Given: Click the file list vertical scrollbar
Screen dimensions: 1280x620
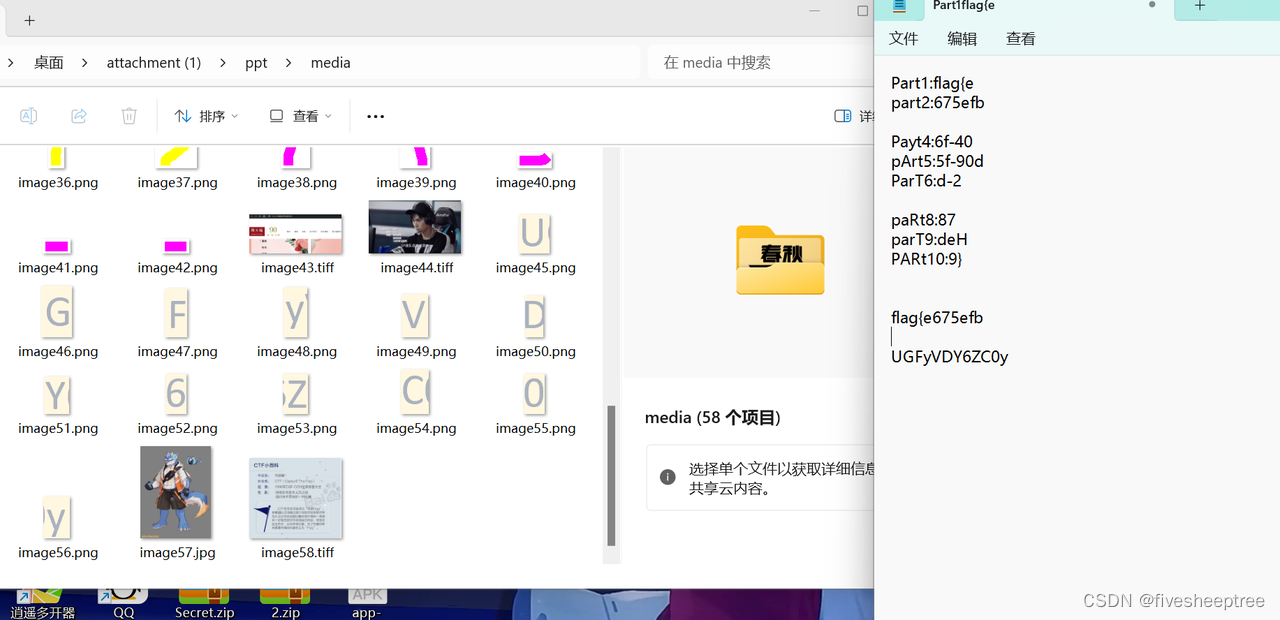Looking at the screenshot, I should [x=611, y=475].
